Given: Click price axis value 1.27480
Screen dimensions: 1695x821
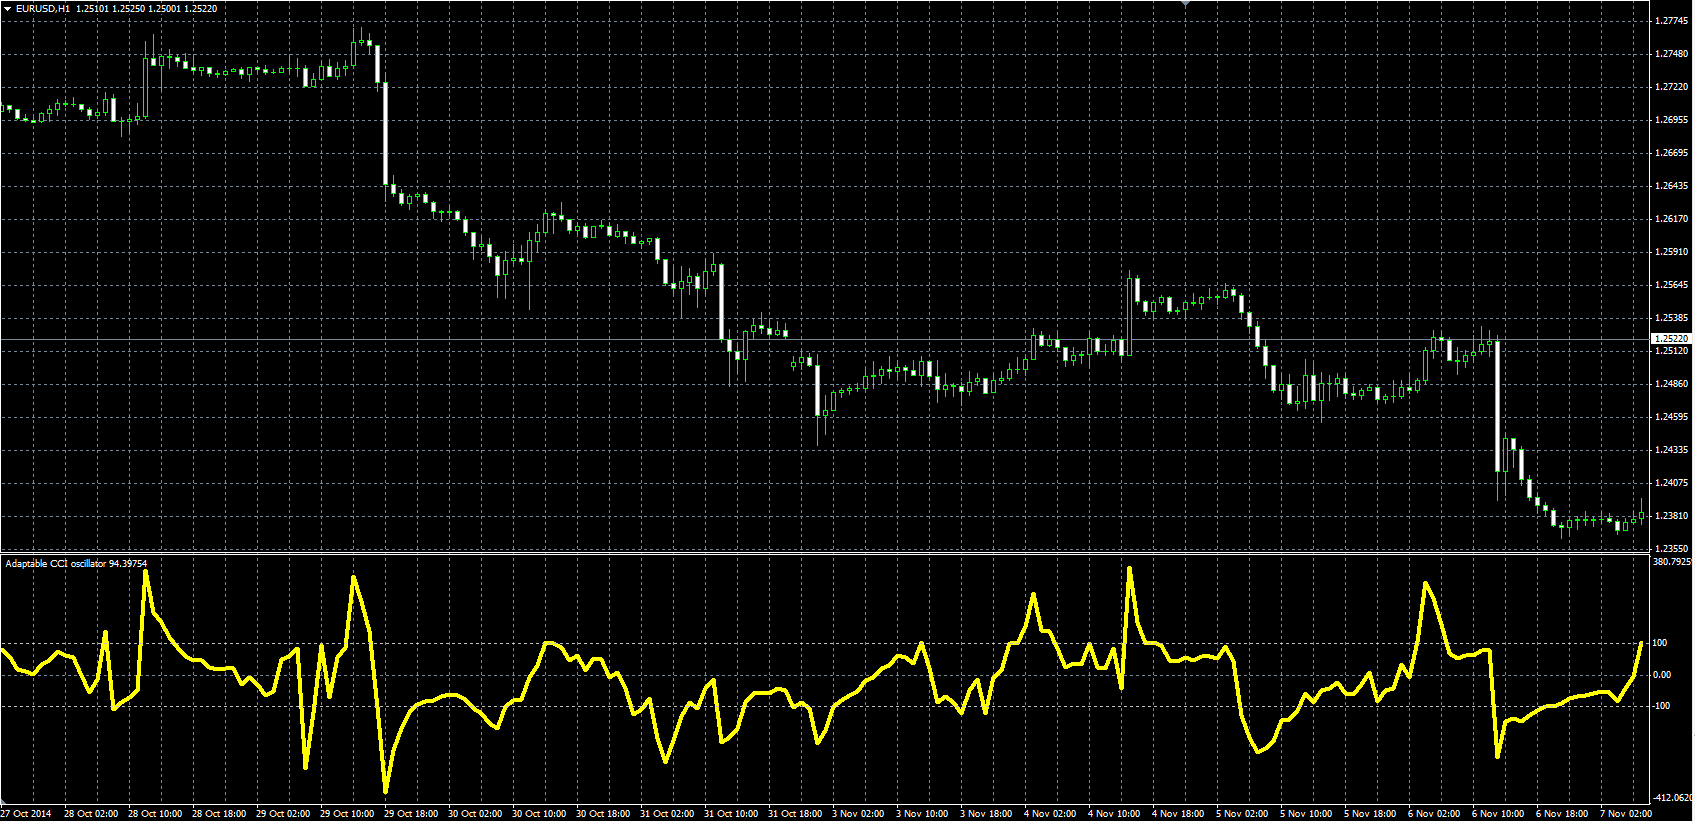Looking at the screenshot, I should tap(1671, 54).
